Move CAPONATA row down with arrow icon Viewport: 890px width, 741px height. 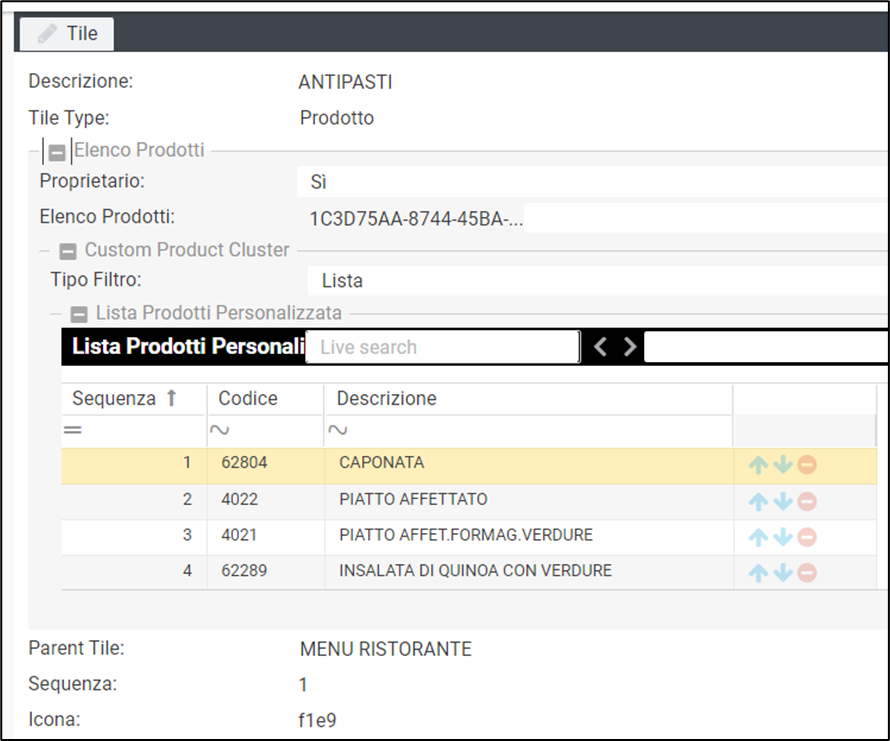coord(783,465)
